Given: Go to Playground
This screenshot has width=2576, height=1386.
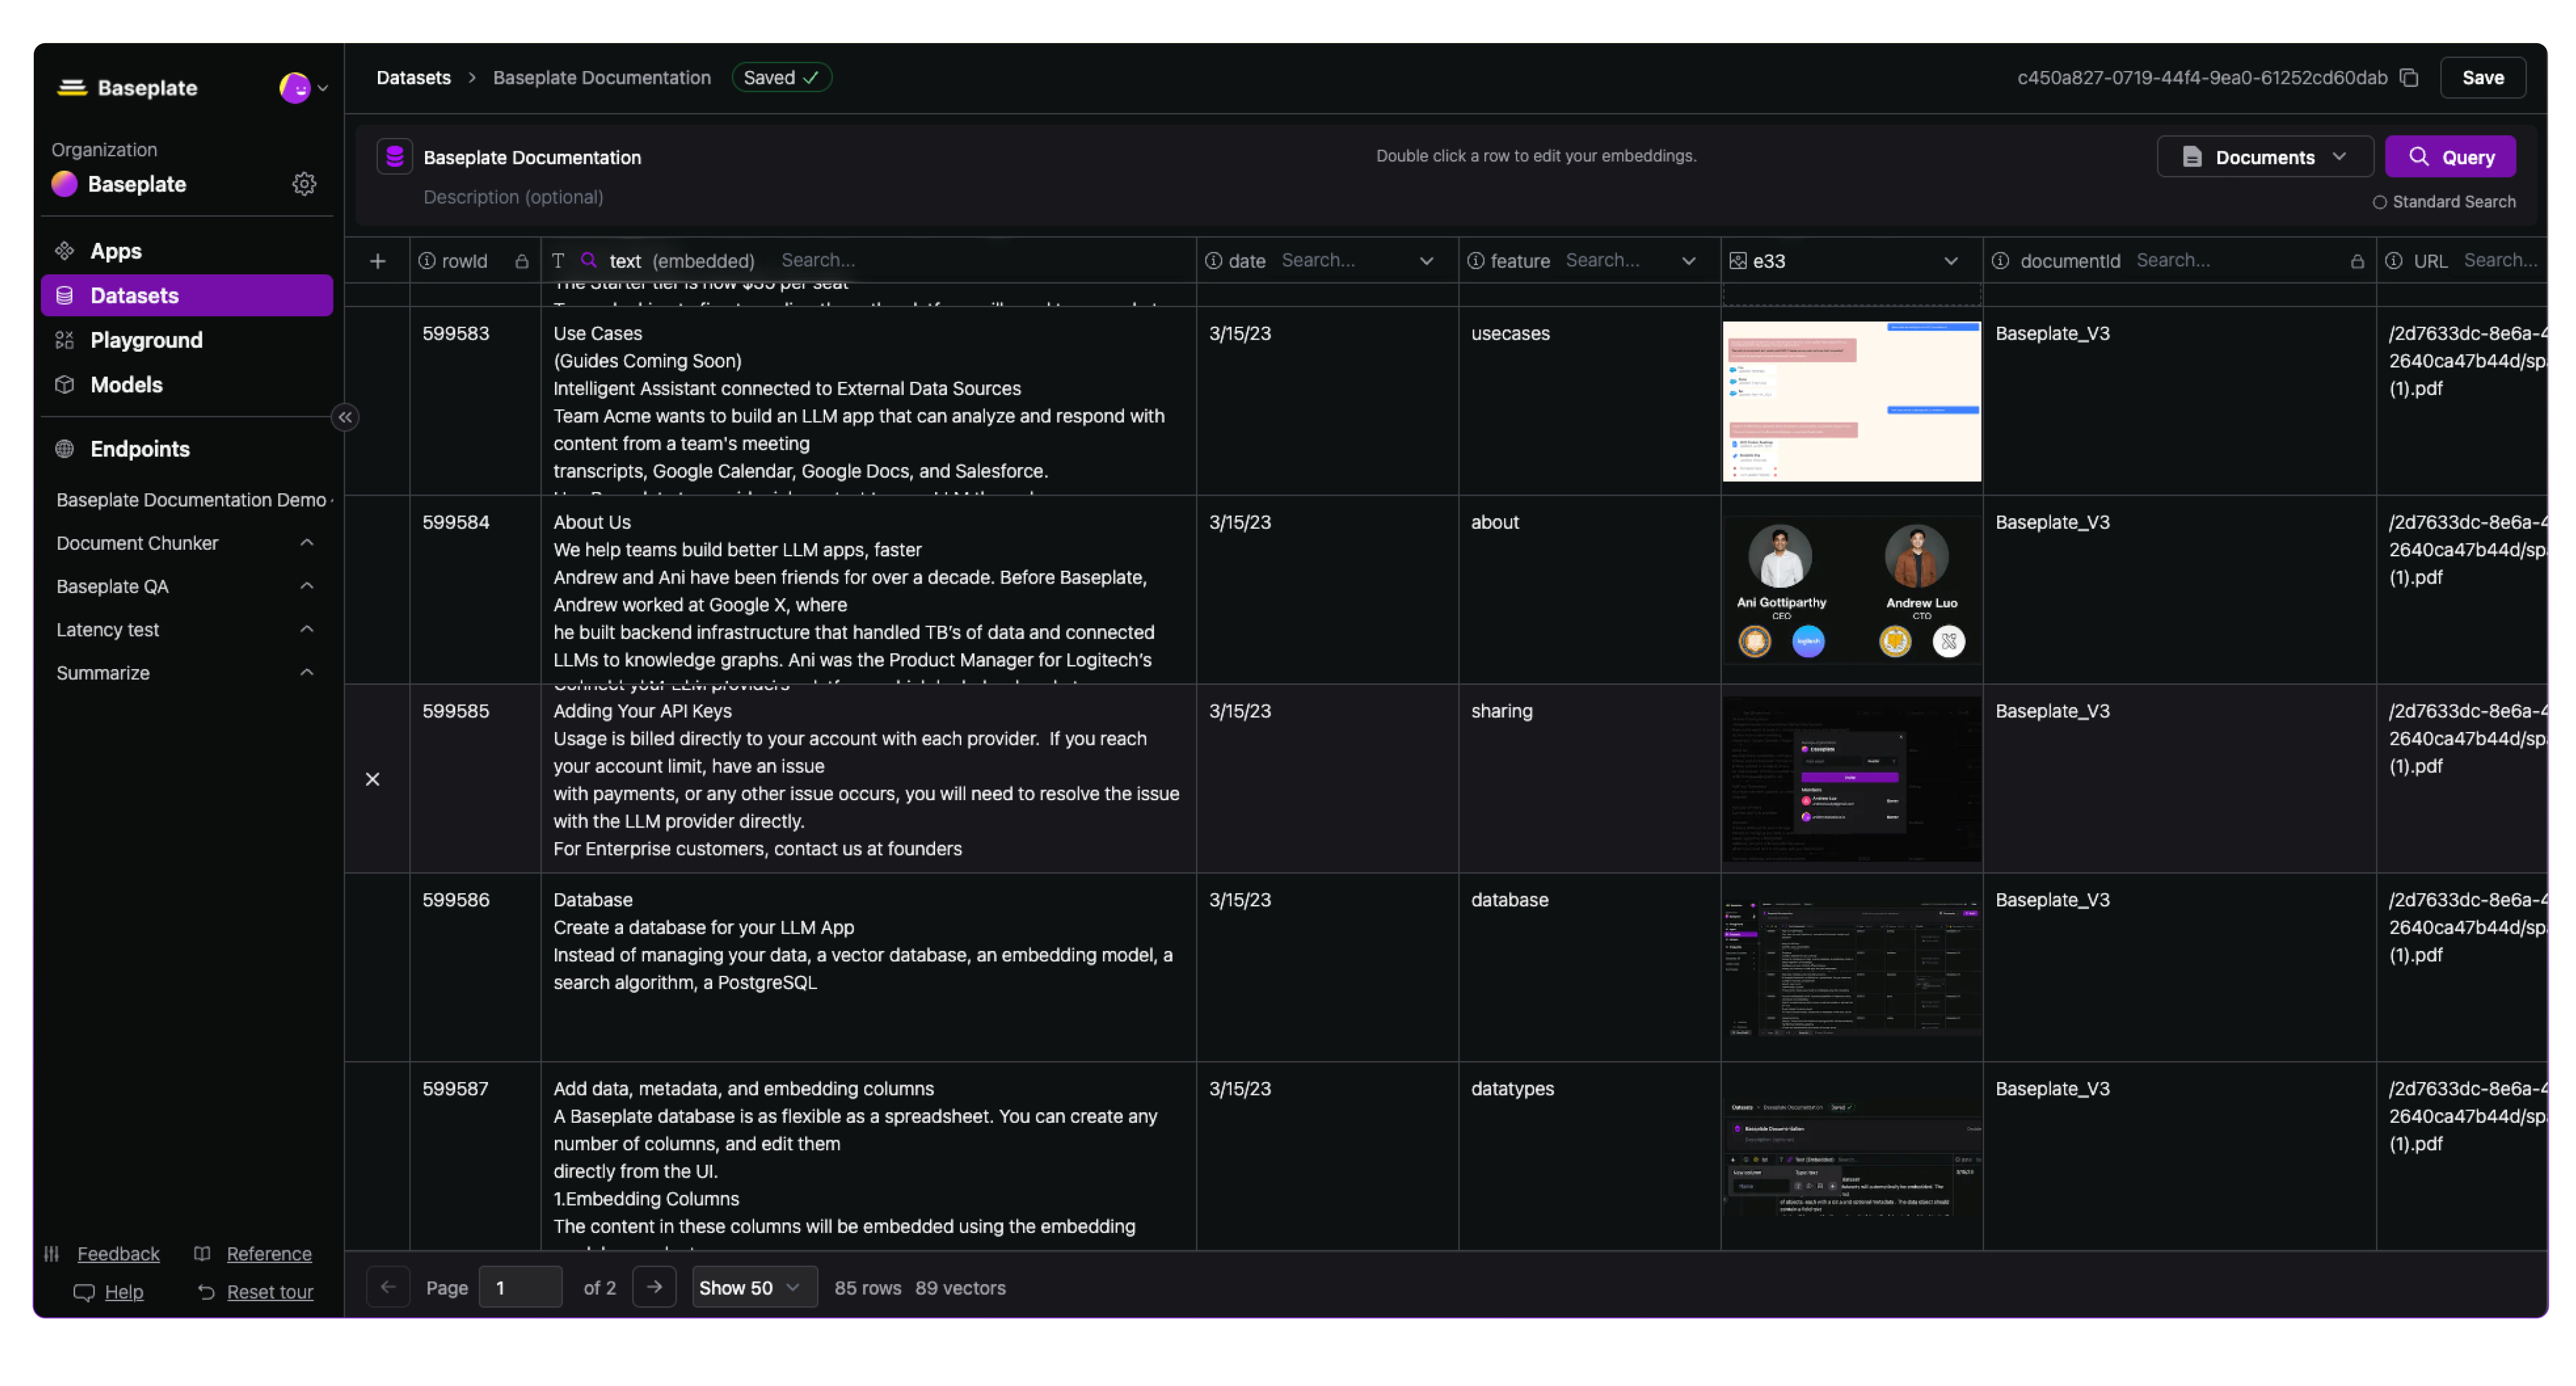Looking at the screenshot, I should pos(187,340).
